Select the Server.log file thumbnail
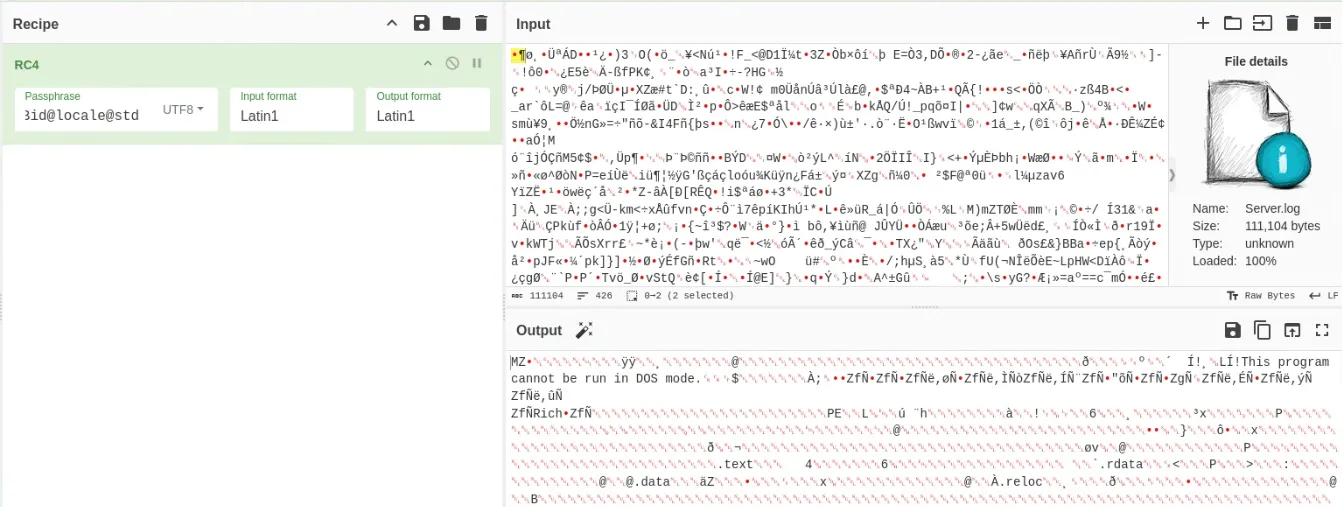Viewport: 1342px width, 507px height. 1257,134
